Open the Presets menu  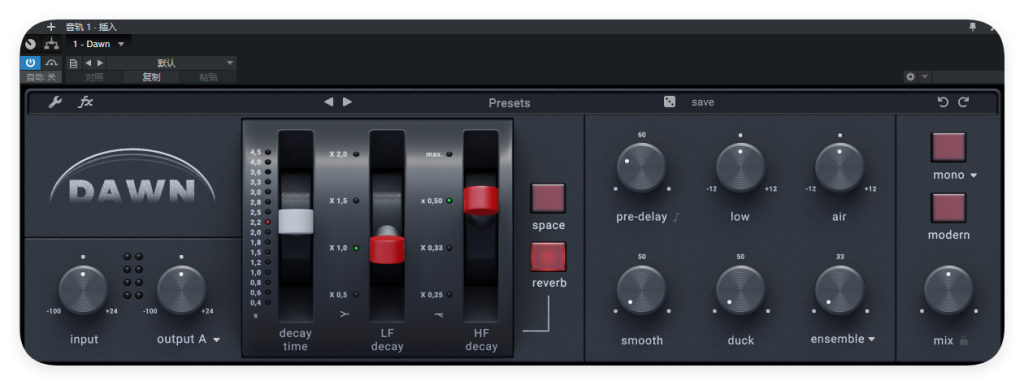click(x=509, y=103)
